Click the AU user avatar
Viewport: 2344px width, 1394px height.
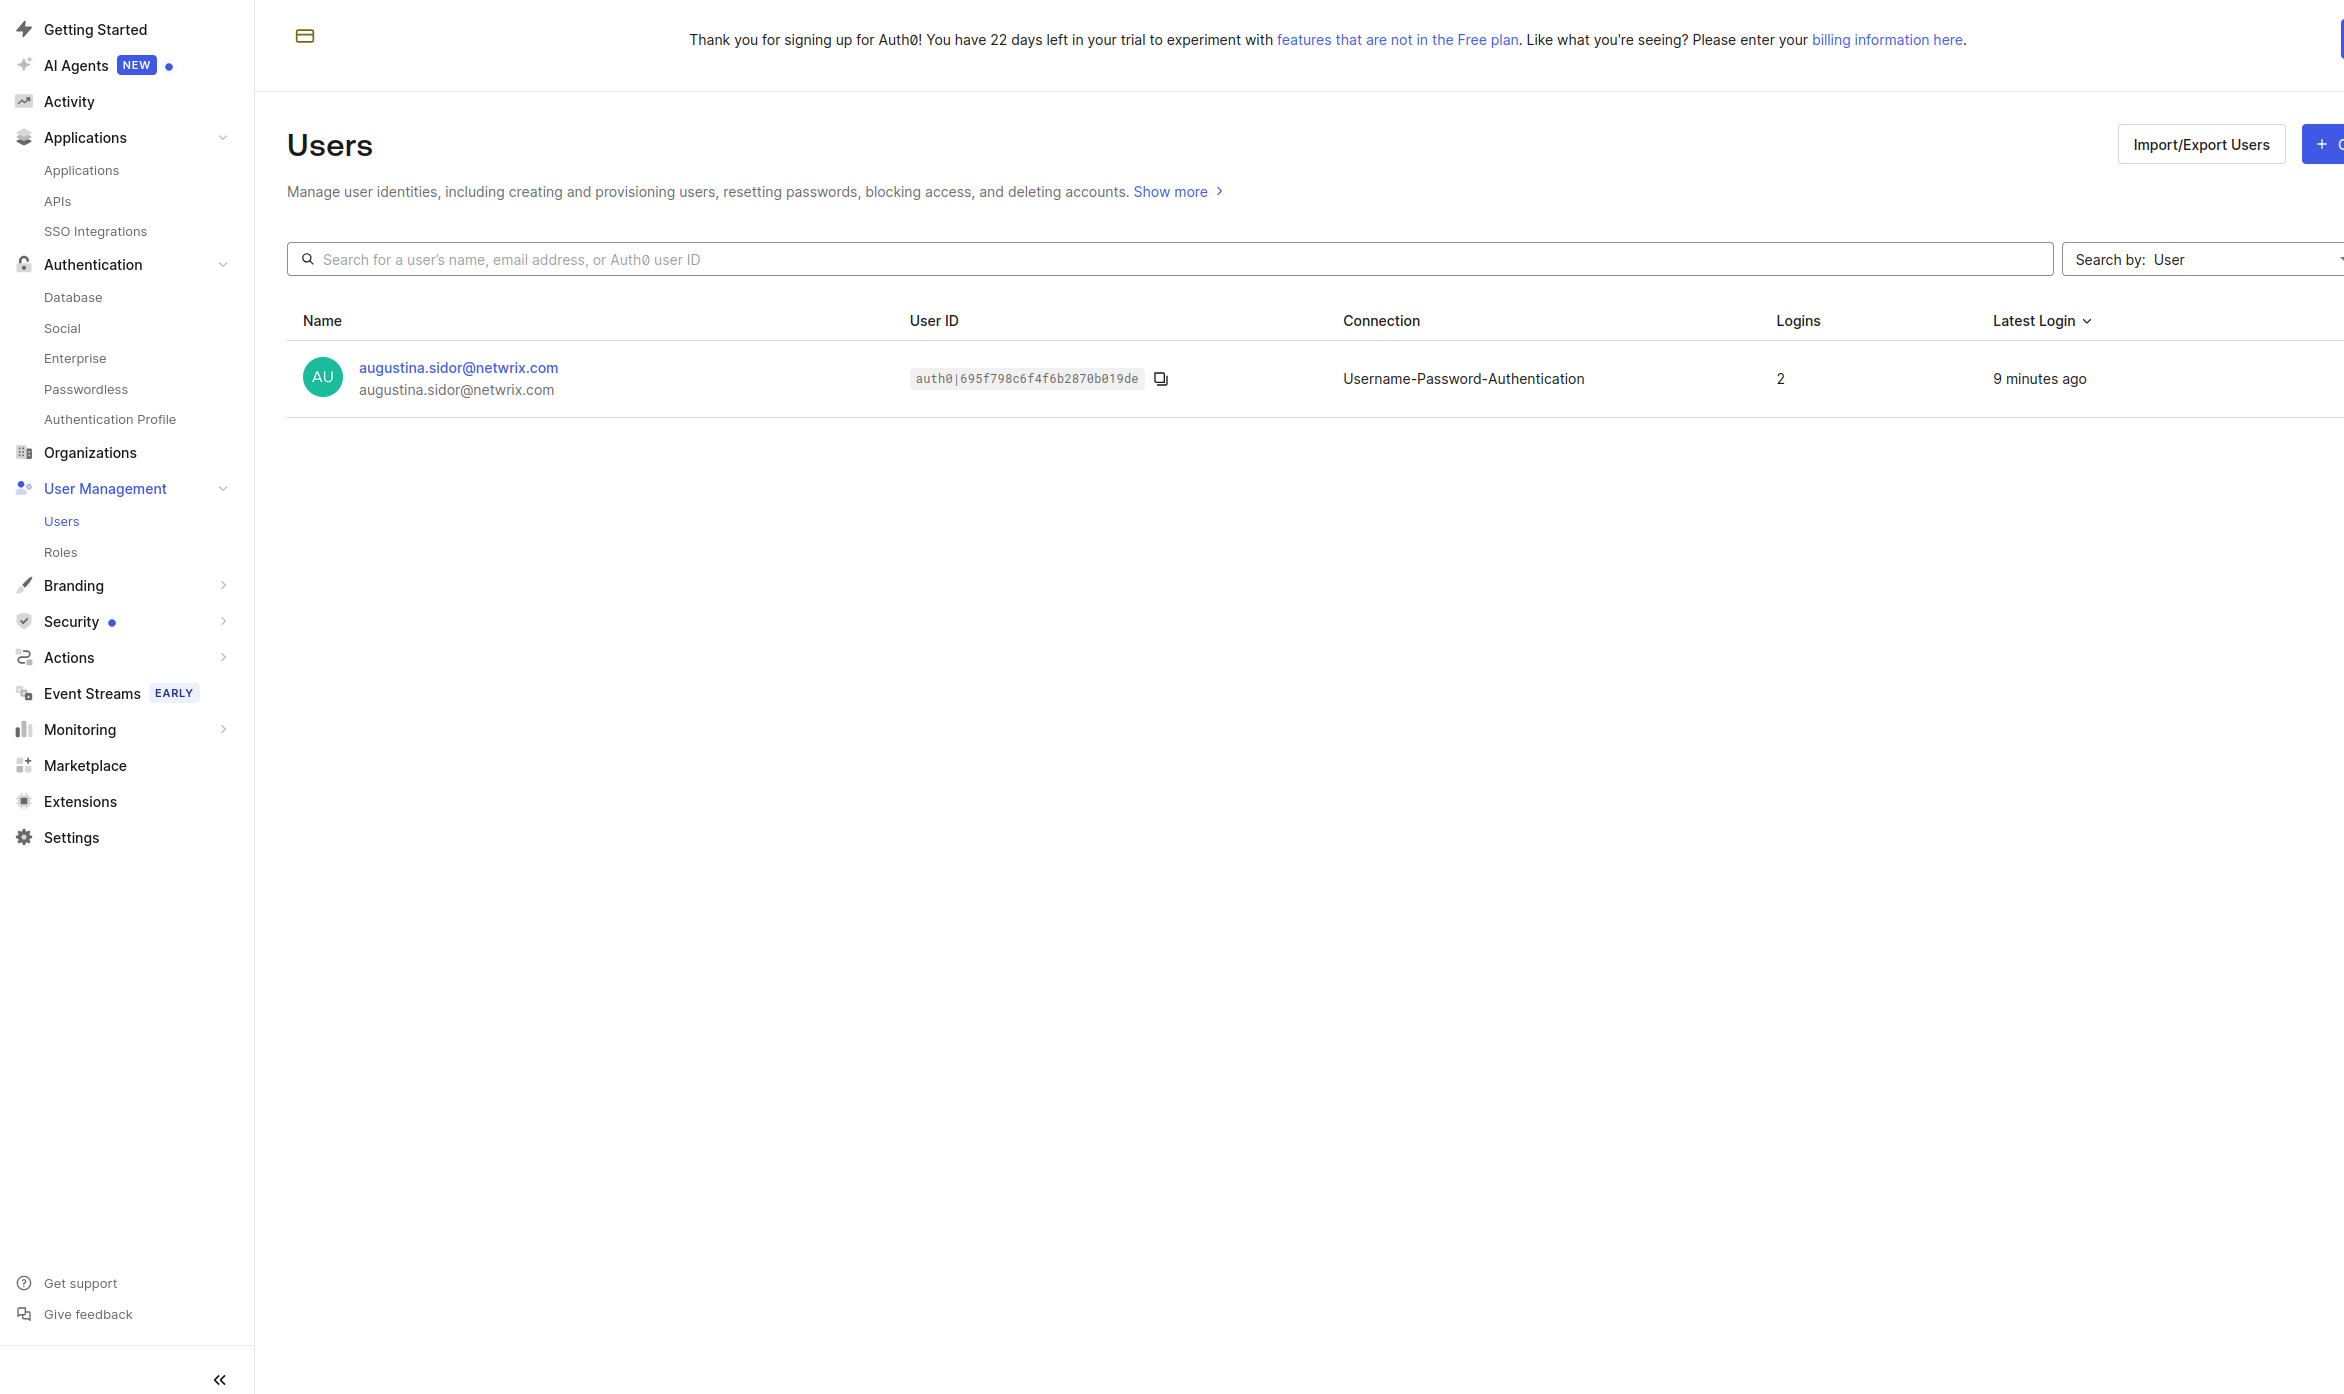[323, 377]
